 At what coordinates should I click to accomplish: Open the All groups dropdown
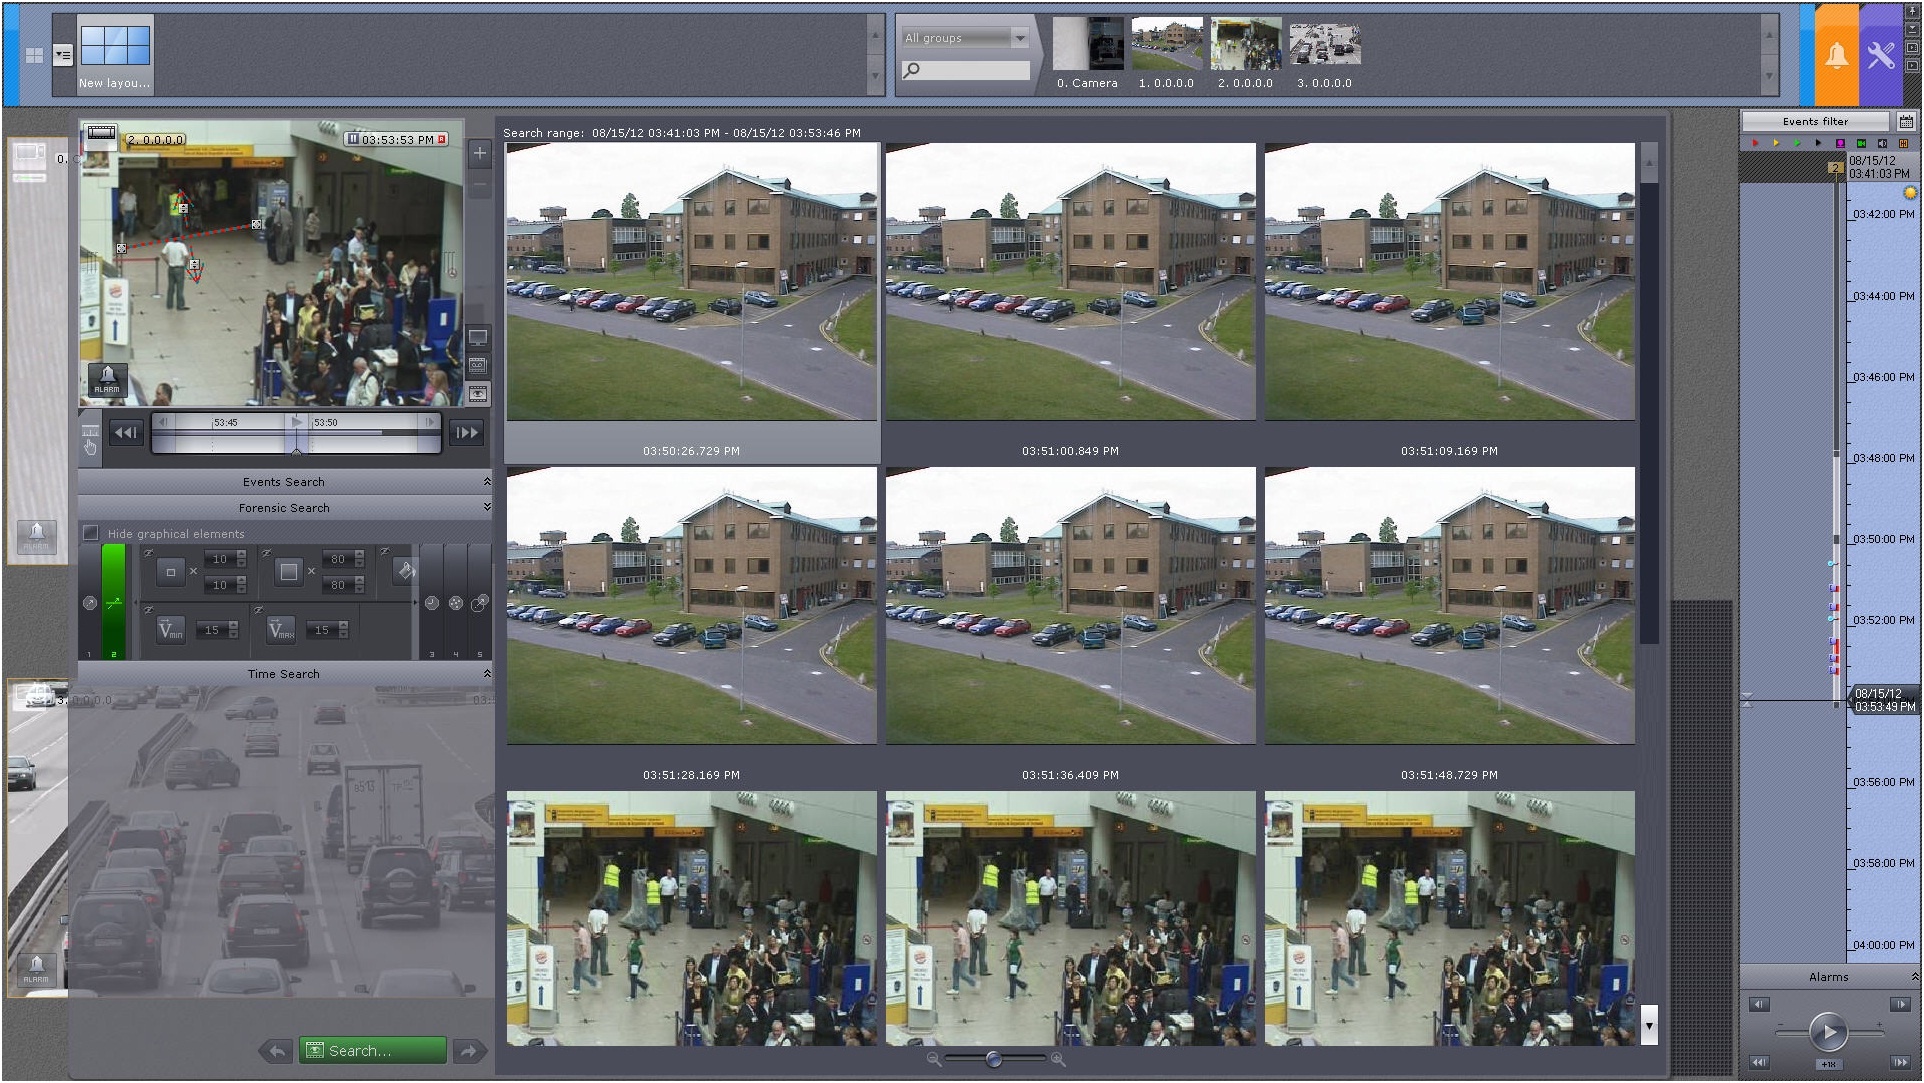click(967, 38)
